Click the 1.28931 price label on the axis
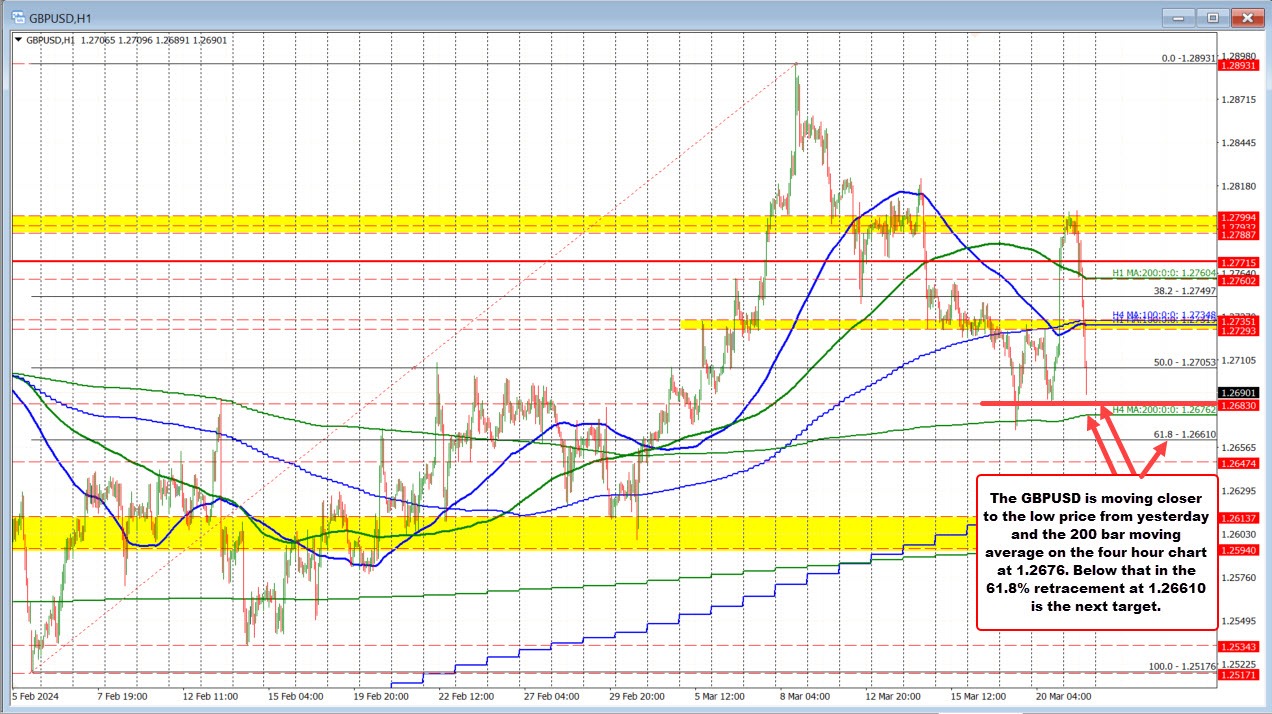Screen dimensions: 1272x714 (x=1236, y=64)
